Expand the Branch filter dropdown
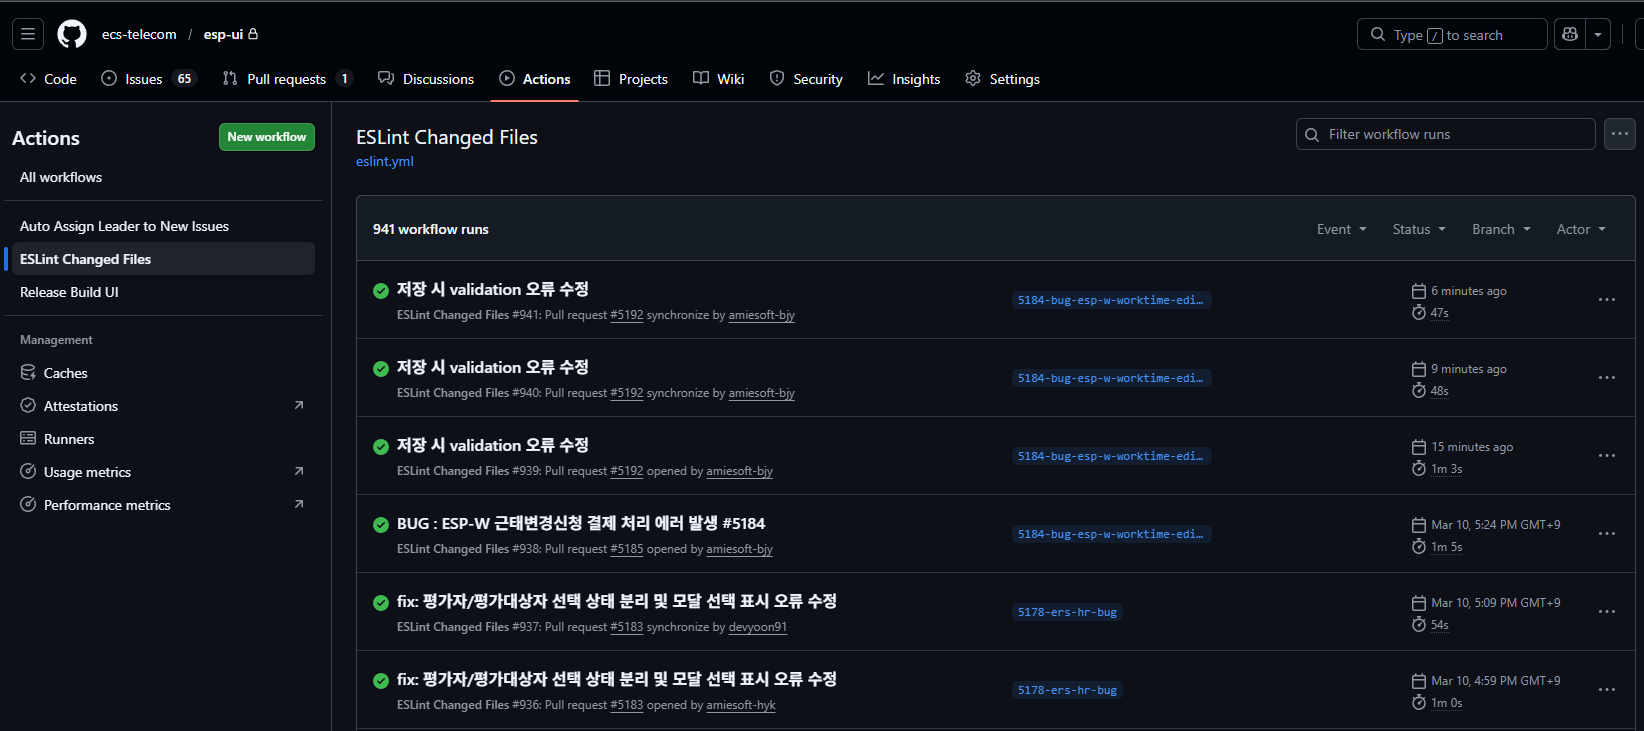Viewport: 1644px width, 731px height. coord(1501,229)
